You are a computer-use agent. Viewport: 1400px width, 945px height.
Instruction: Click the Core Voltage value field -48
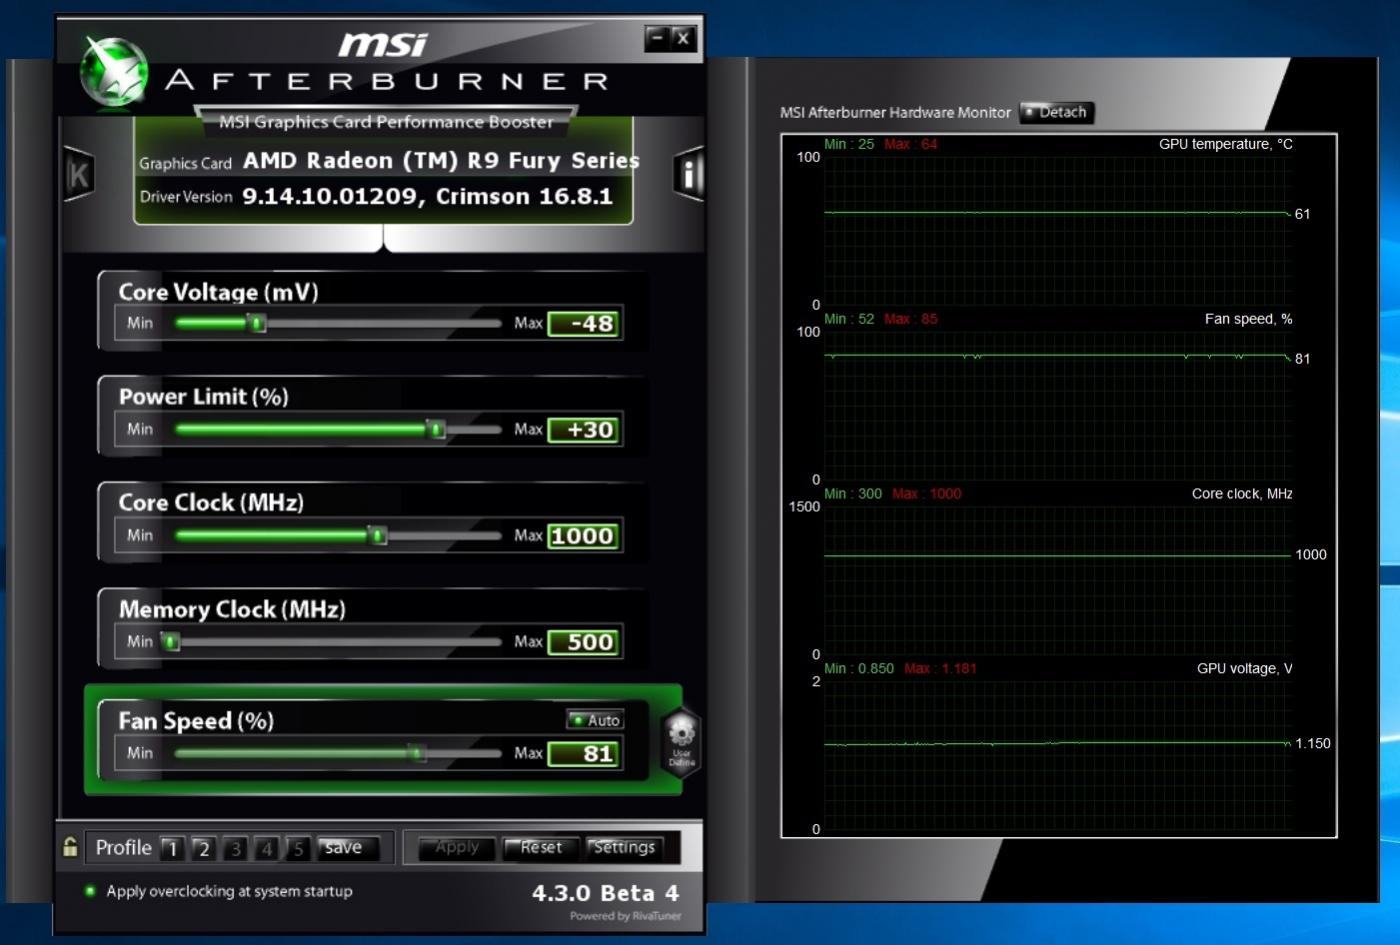click(584, 323)
